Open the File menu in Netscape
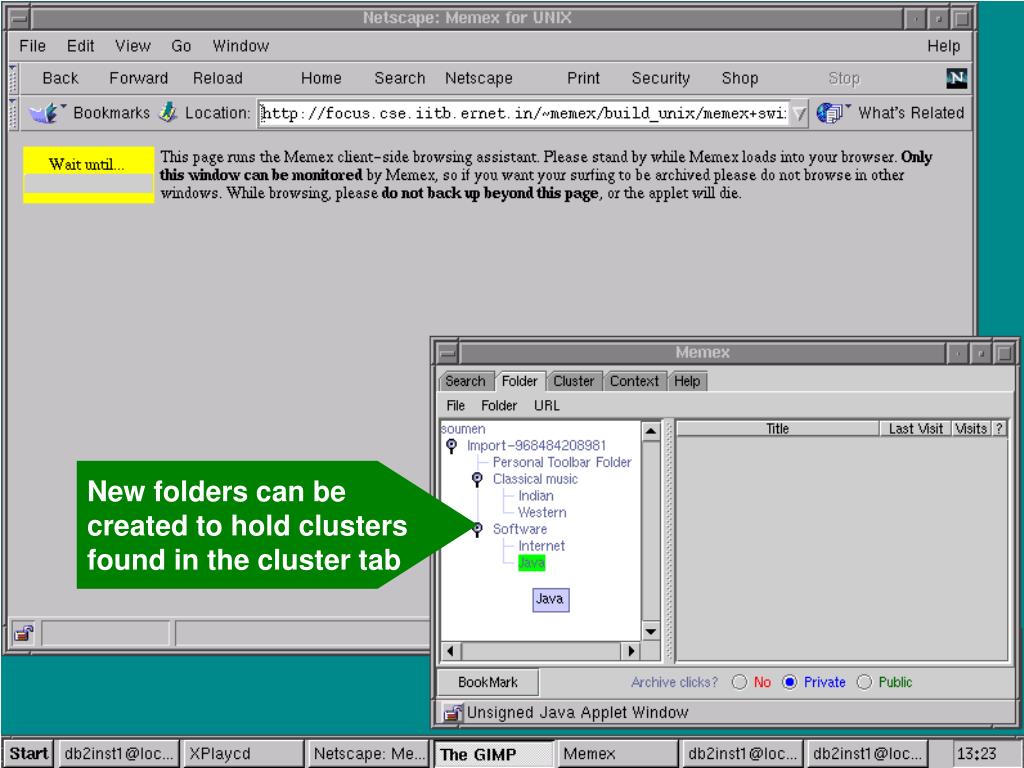Viewport: 1024px width, 768px height. (x=32, y=46)
